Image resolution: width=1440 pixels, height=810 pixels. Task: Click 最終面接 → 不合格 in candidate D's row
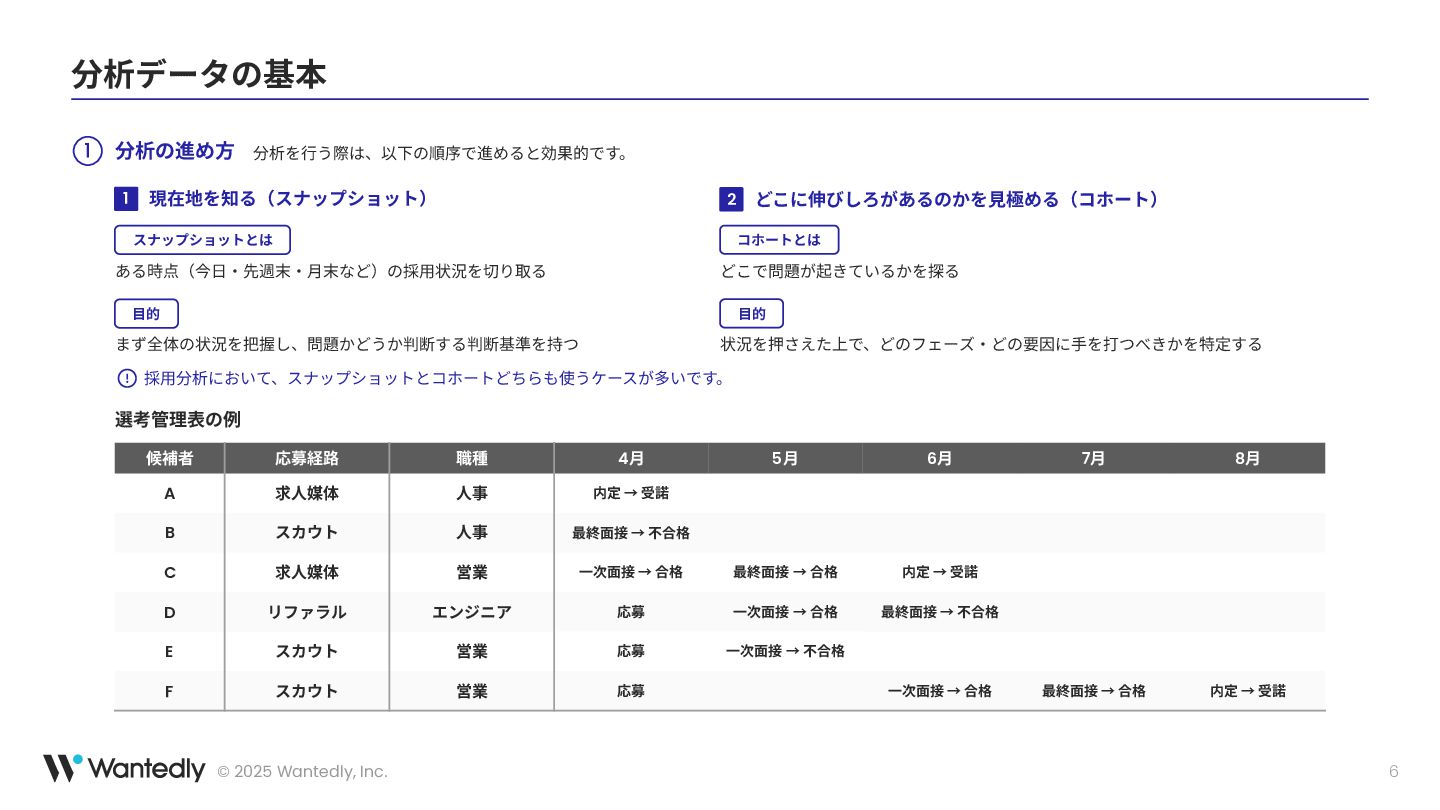coord(939,612)
